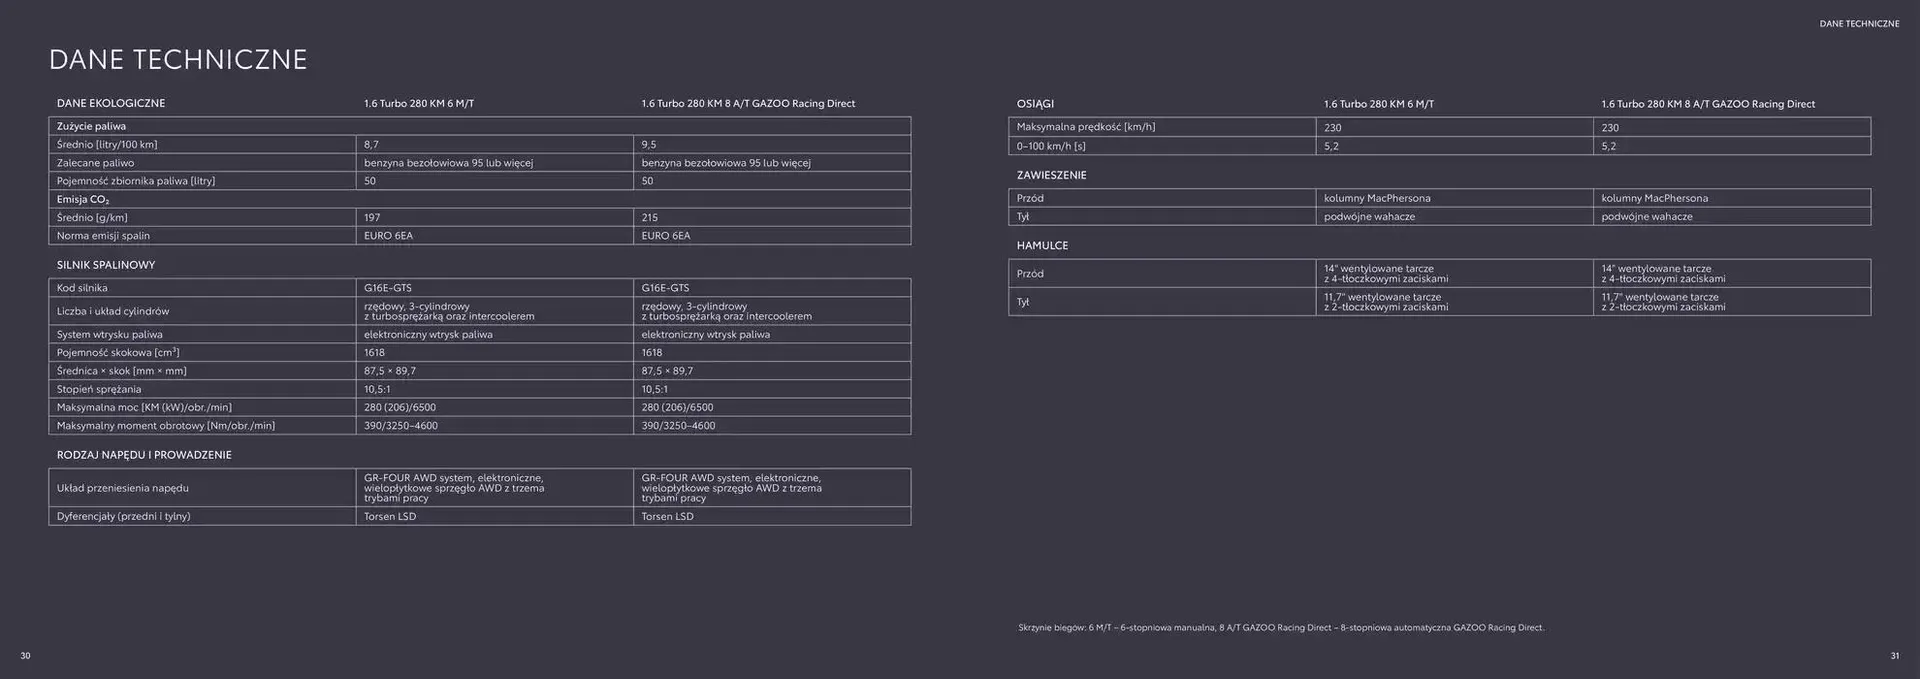
Task: Click the "Maksymalny moment obrotowy" row label
Action: (x=166, y=426)
